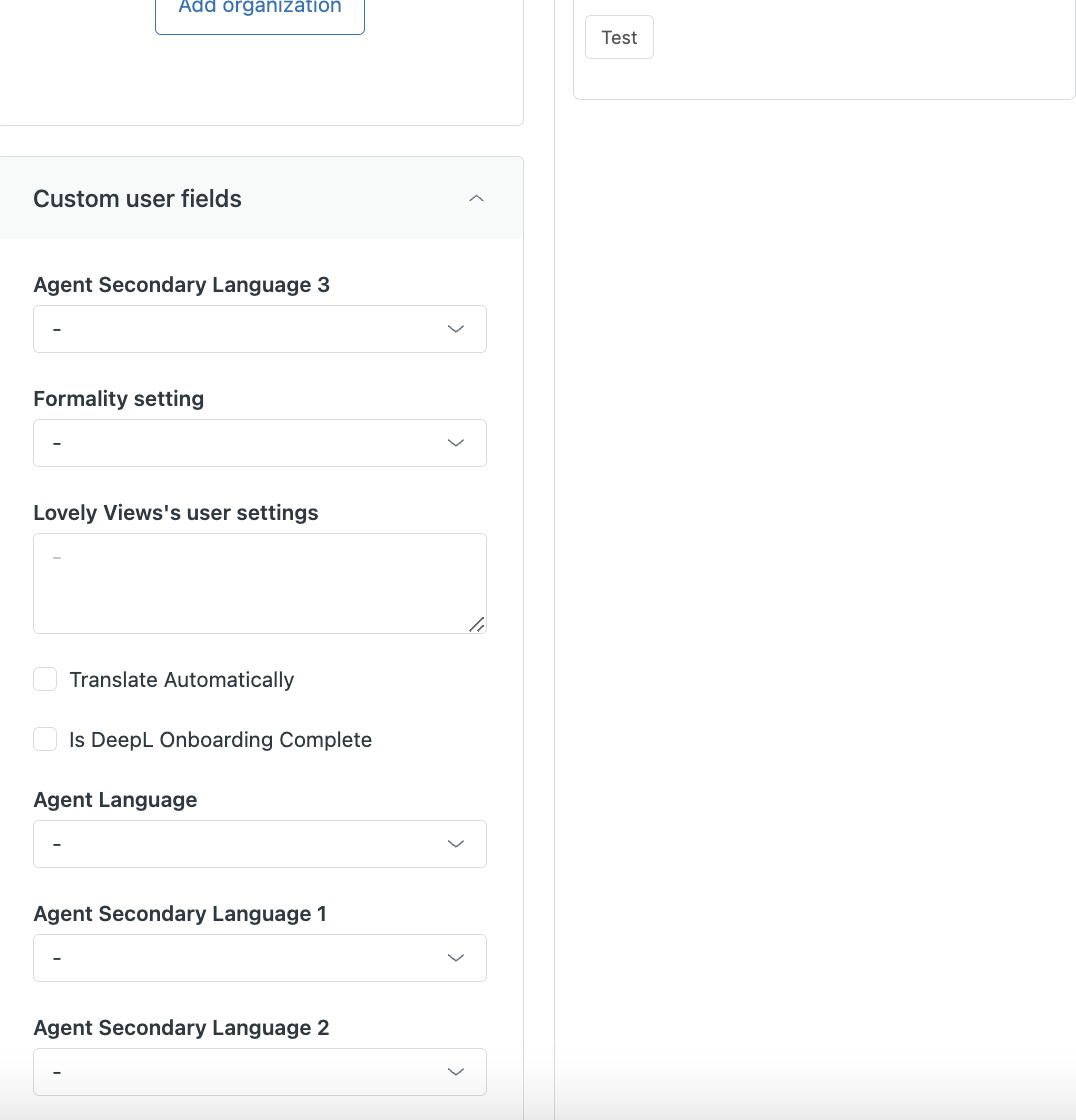Click the Lovely Views's user settings label
1076x1120 pixels.
click(176, 513)
